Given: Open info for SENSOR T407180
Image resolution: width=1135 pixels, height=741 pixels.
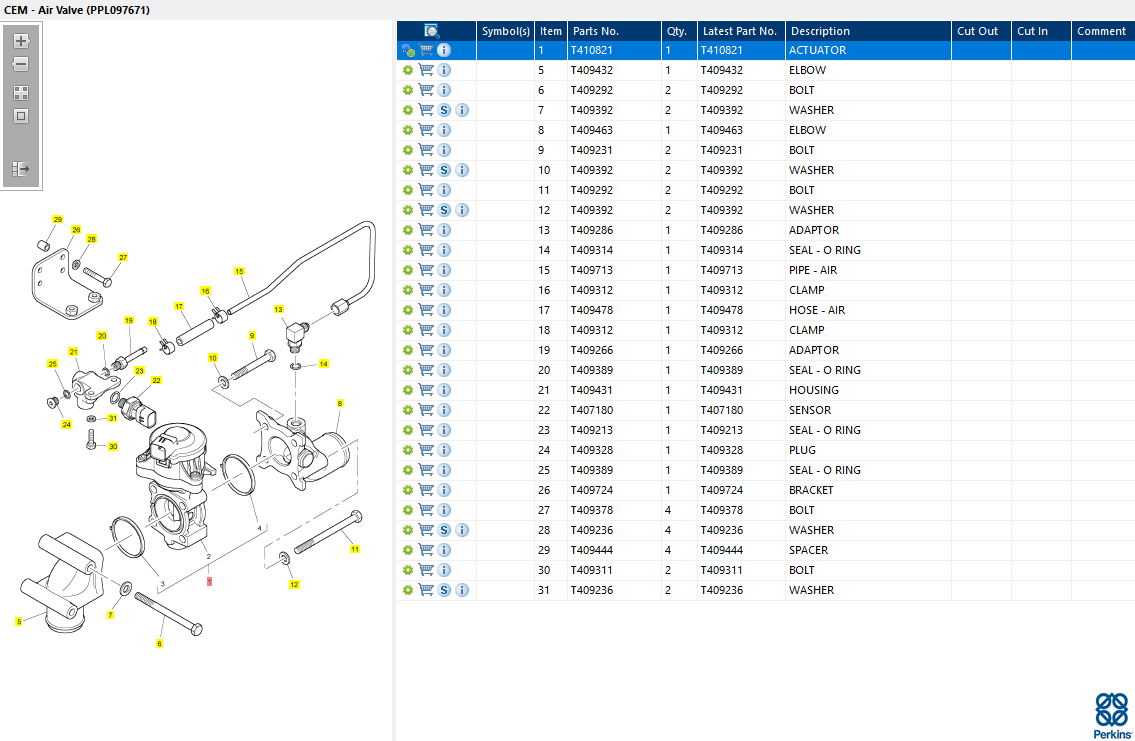Looking at the screenshot, I should click(x=444, y=410).
